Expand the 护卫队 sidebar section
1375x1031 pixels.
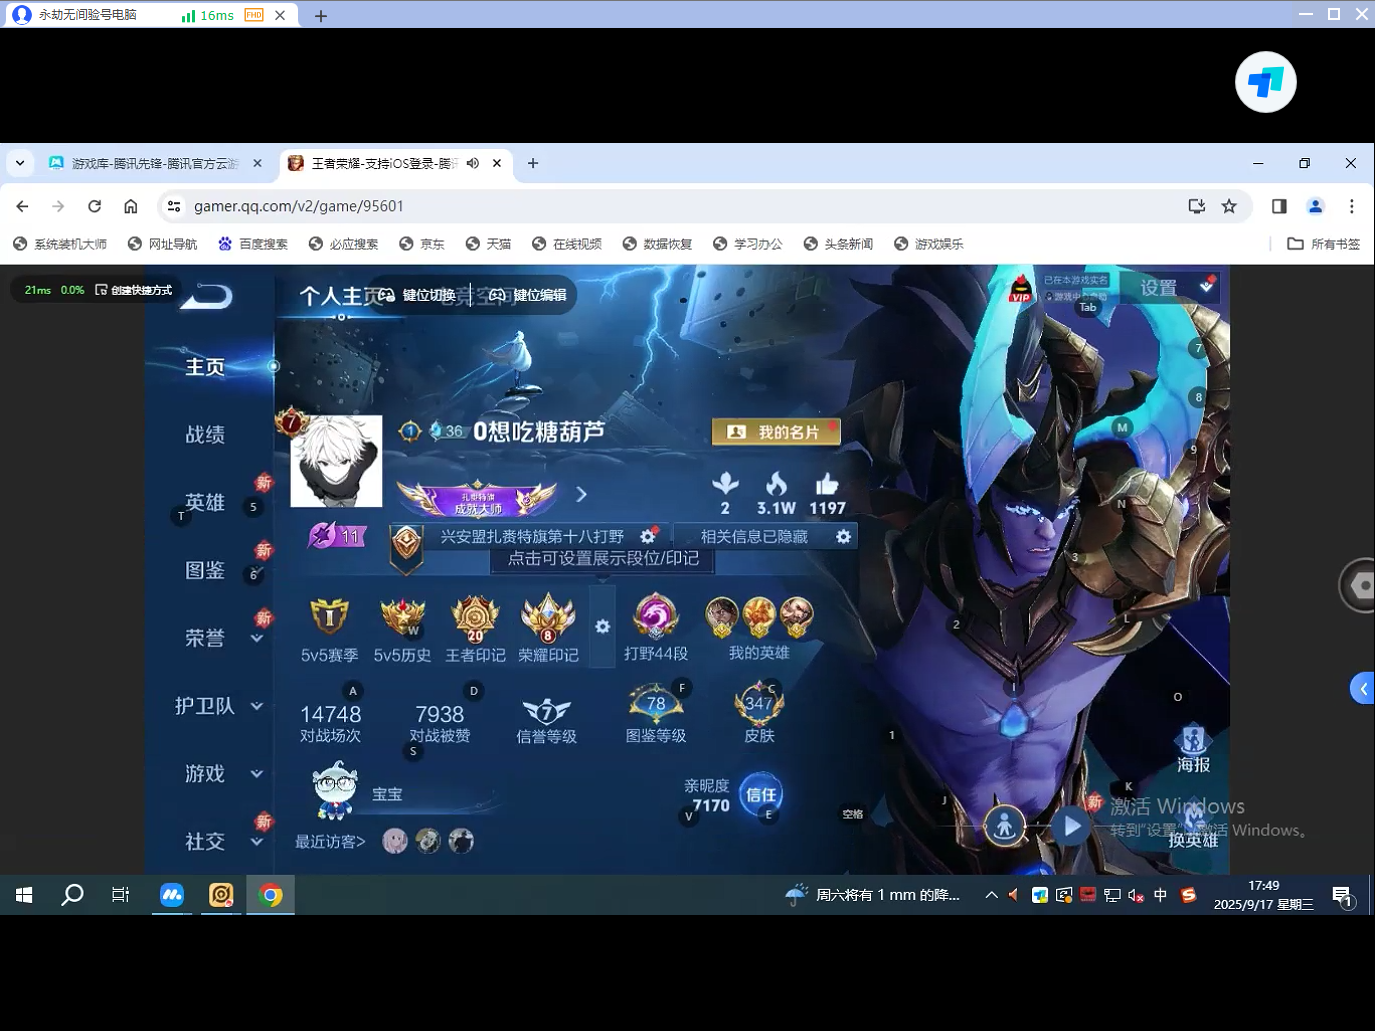click(257, 706)
